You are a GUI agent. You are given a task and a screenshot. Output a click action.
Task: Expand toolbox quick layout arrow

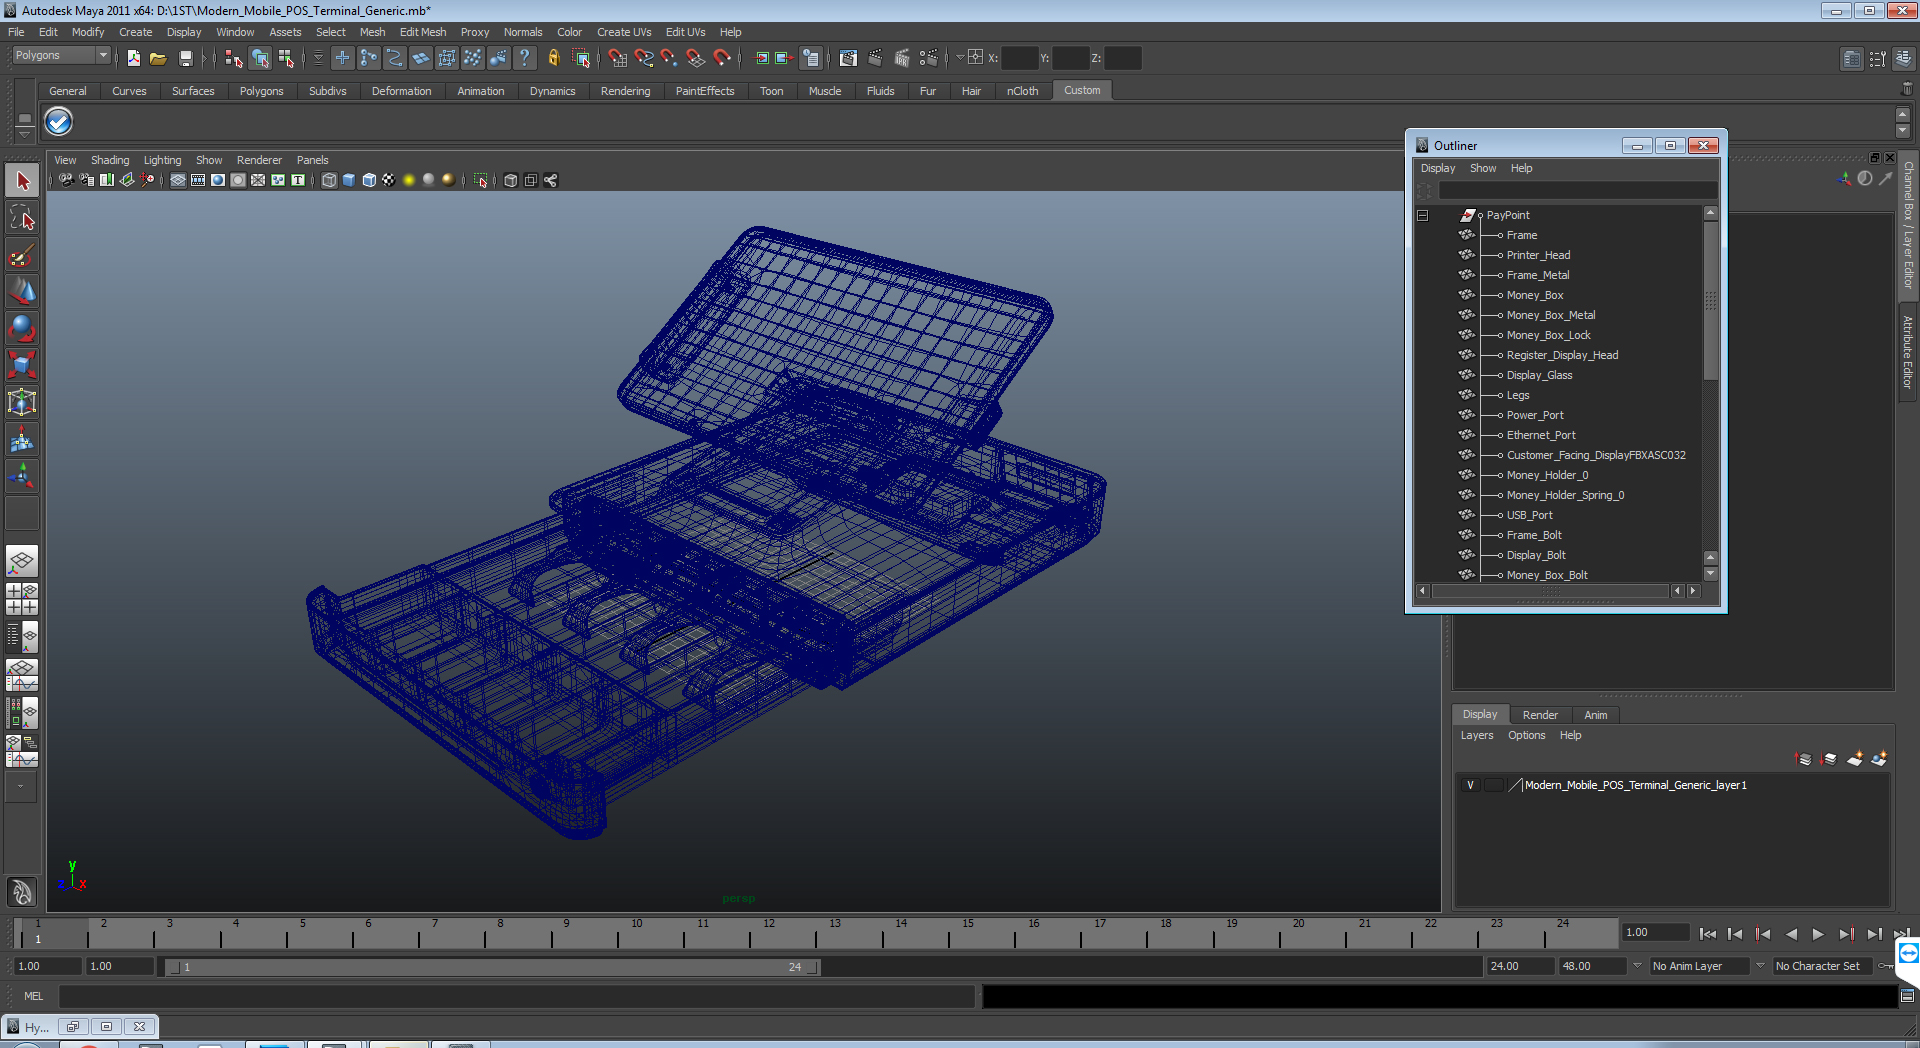coord(20,787)
